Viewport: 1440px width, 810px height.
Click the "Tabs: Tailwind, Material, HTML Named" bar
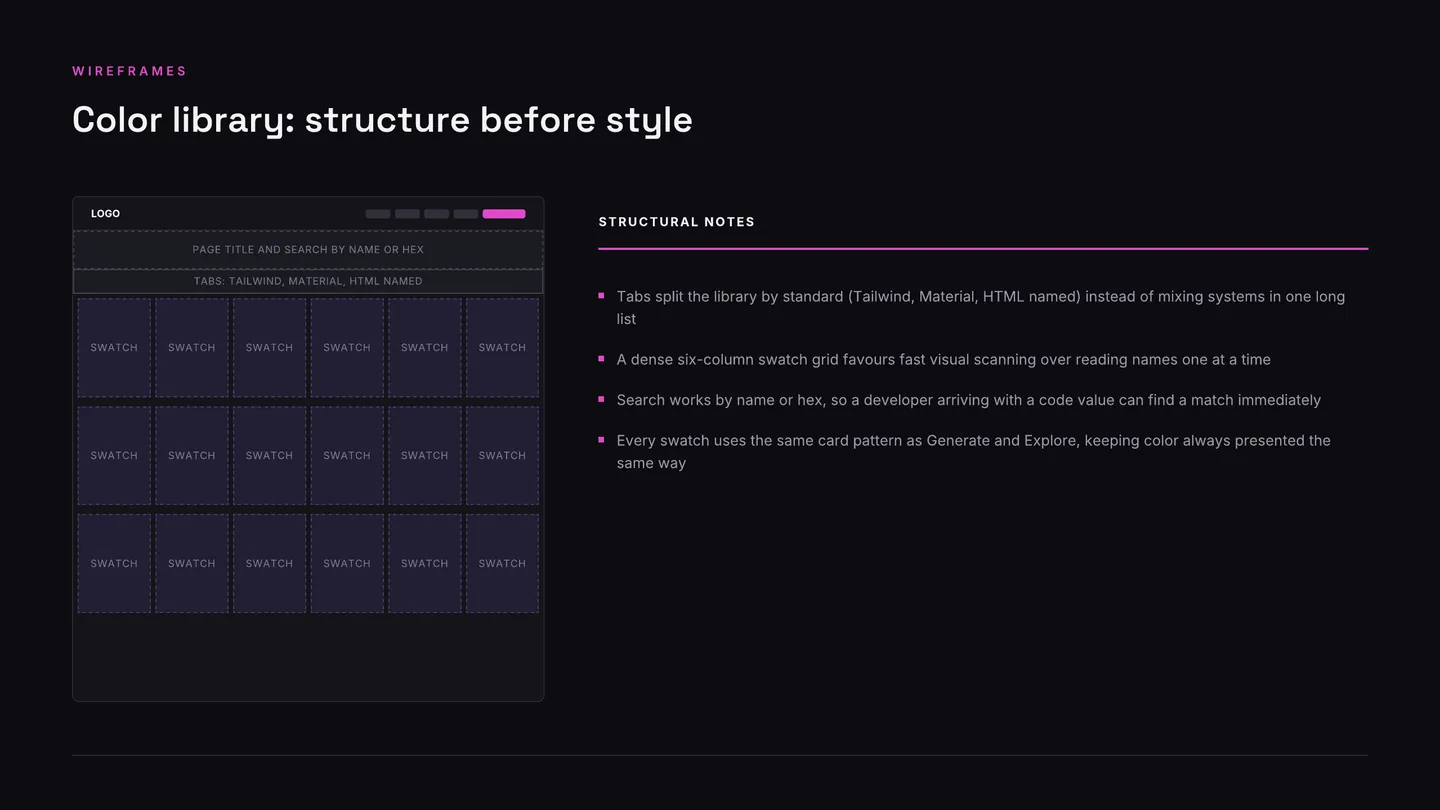click(308, 281)
